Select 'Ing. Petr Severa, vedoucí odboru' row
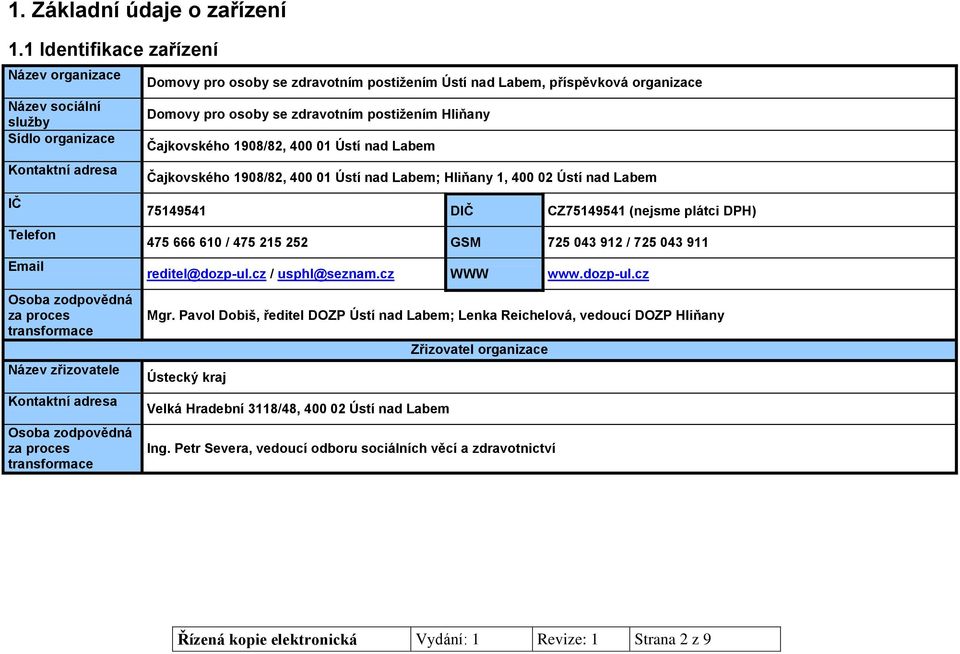 click(549, 448)
